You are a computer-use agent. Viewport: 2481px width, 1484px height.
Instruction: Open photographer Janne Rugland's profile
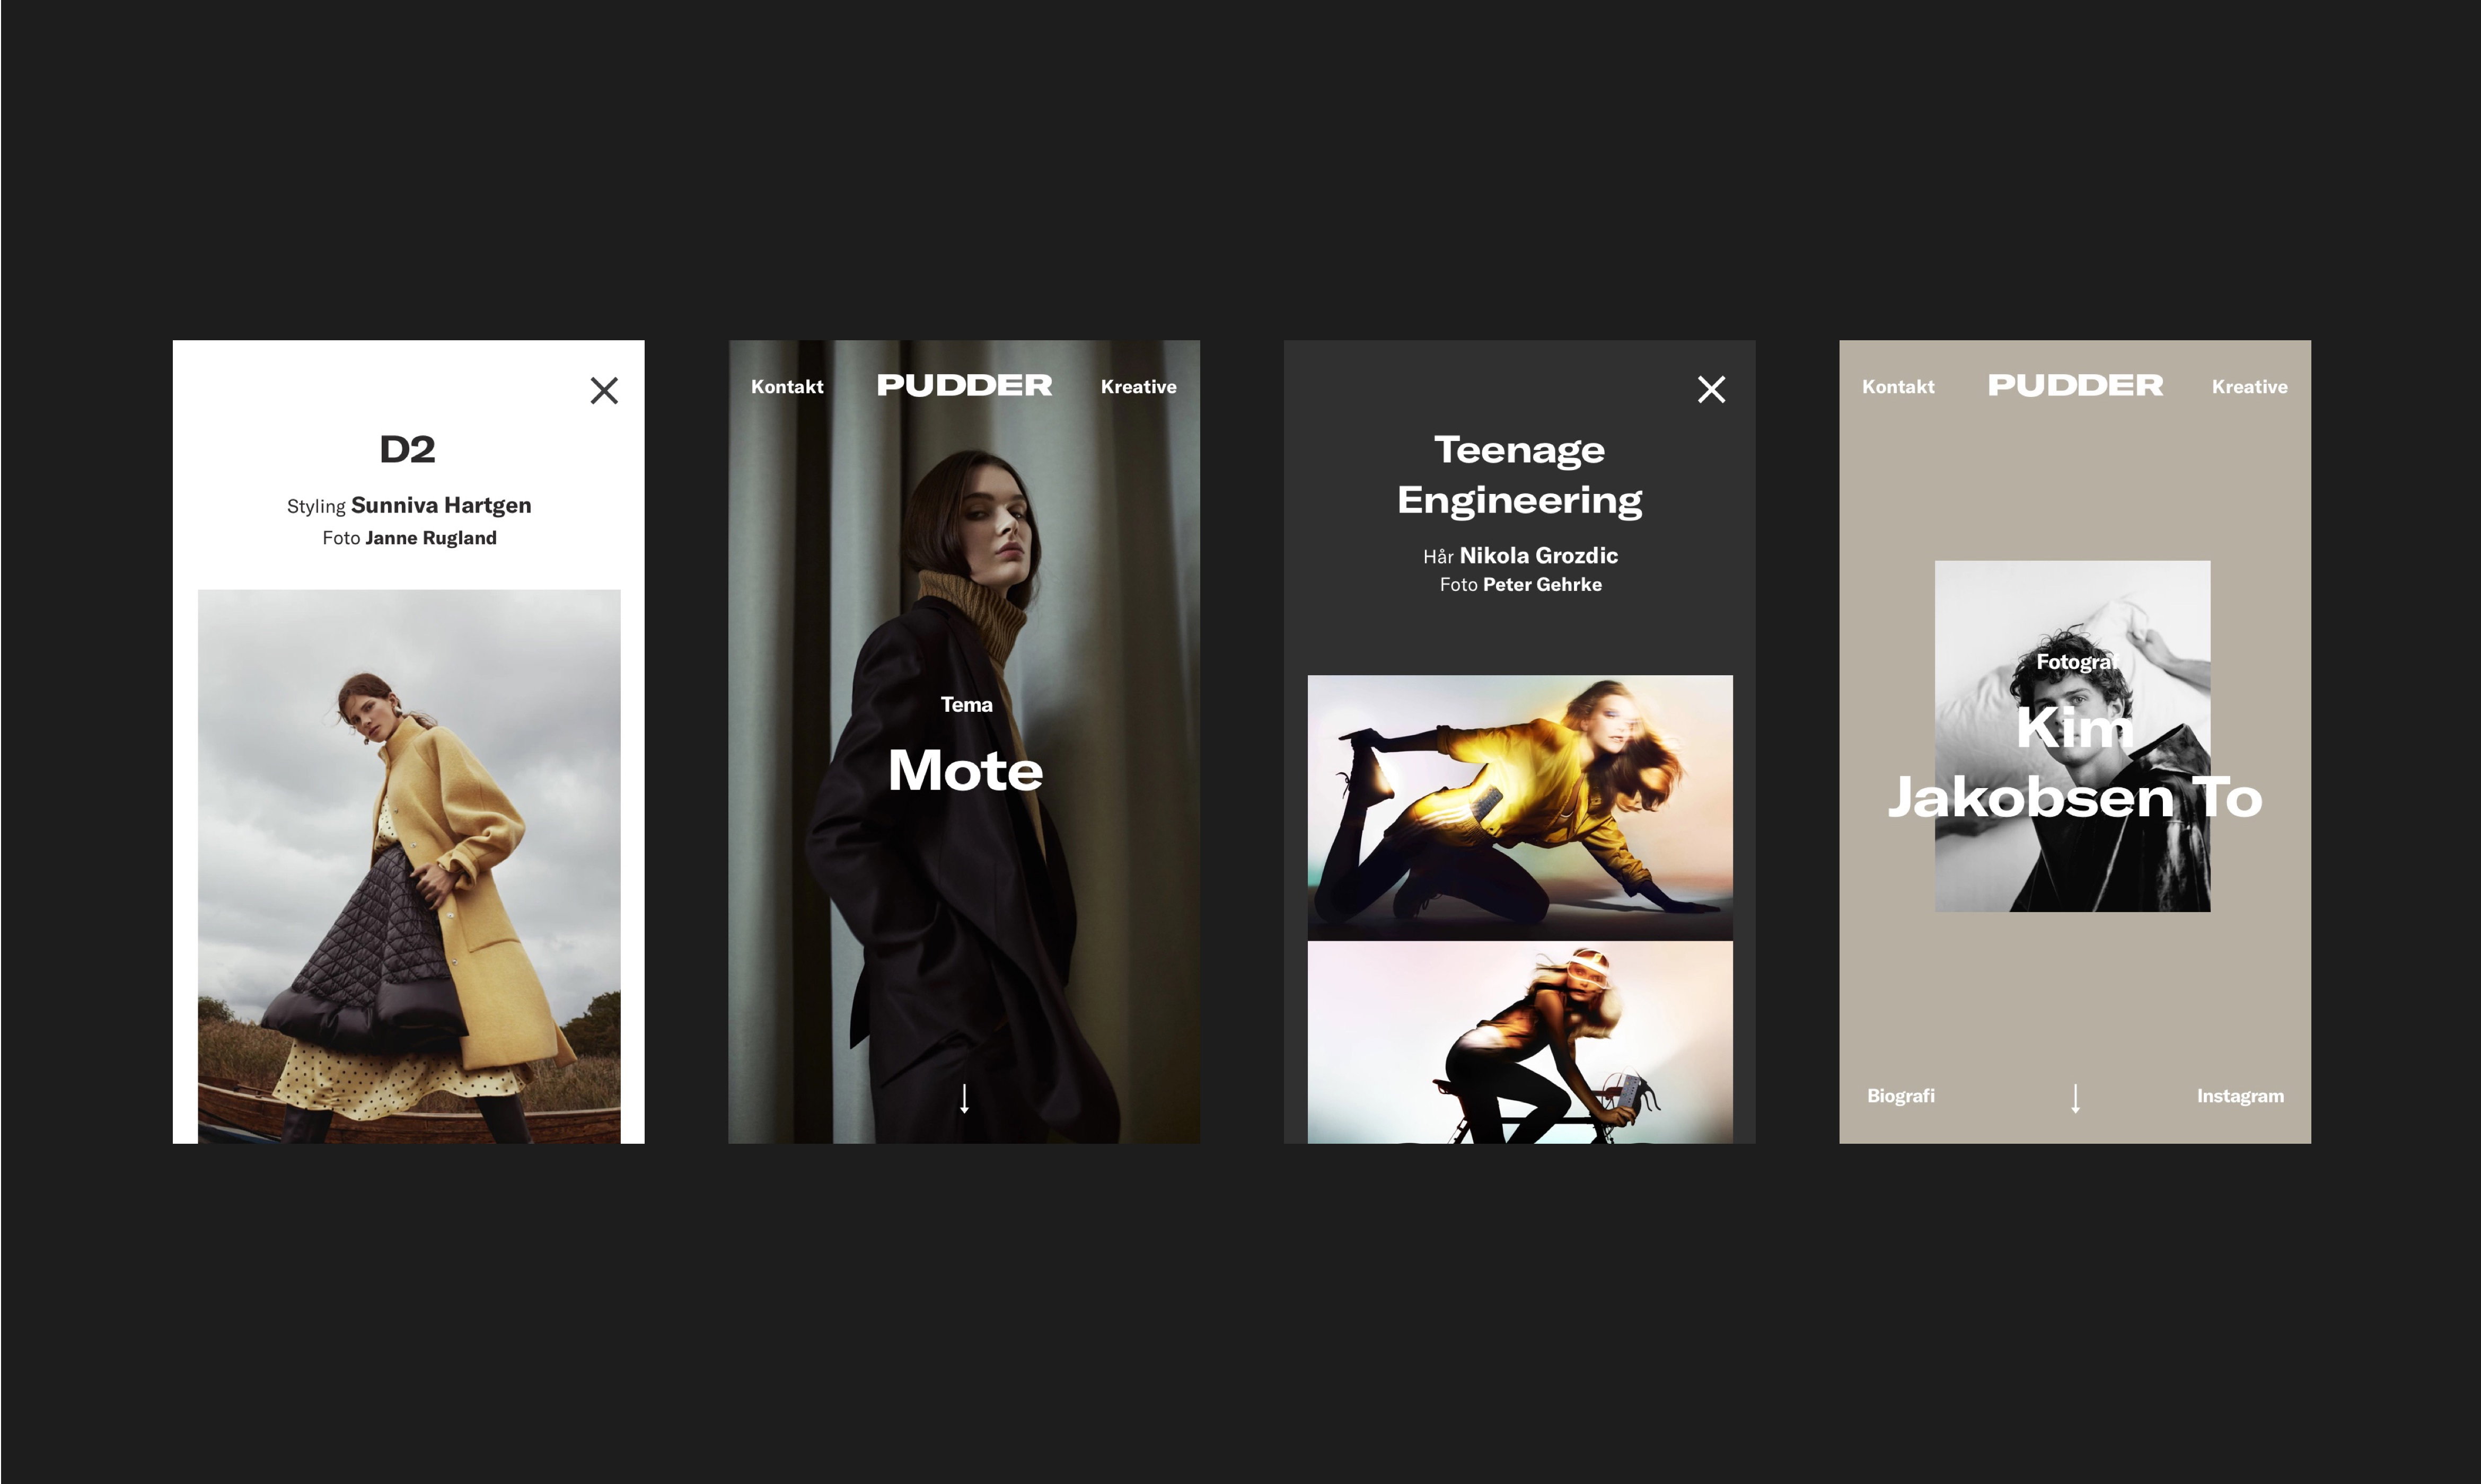click(x=431, y=538)
